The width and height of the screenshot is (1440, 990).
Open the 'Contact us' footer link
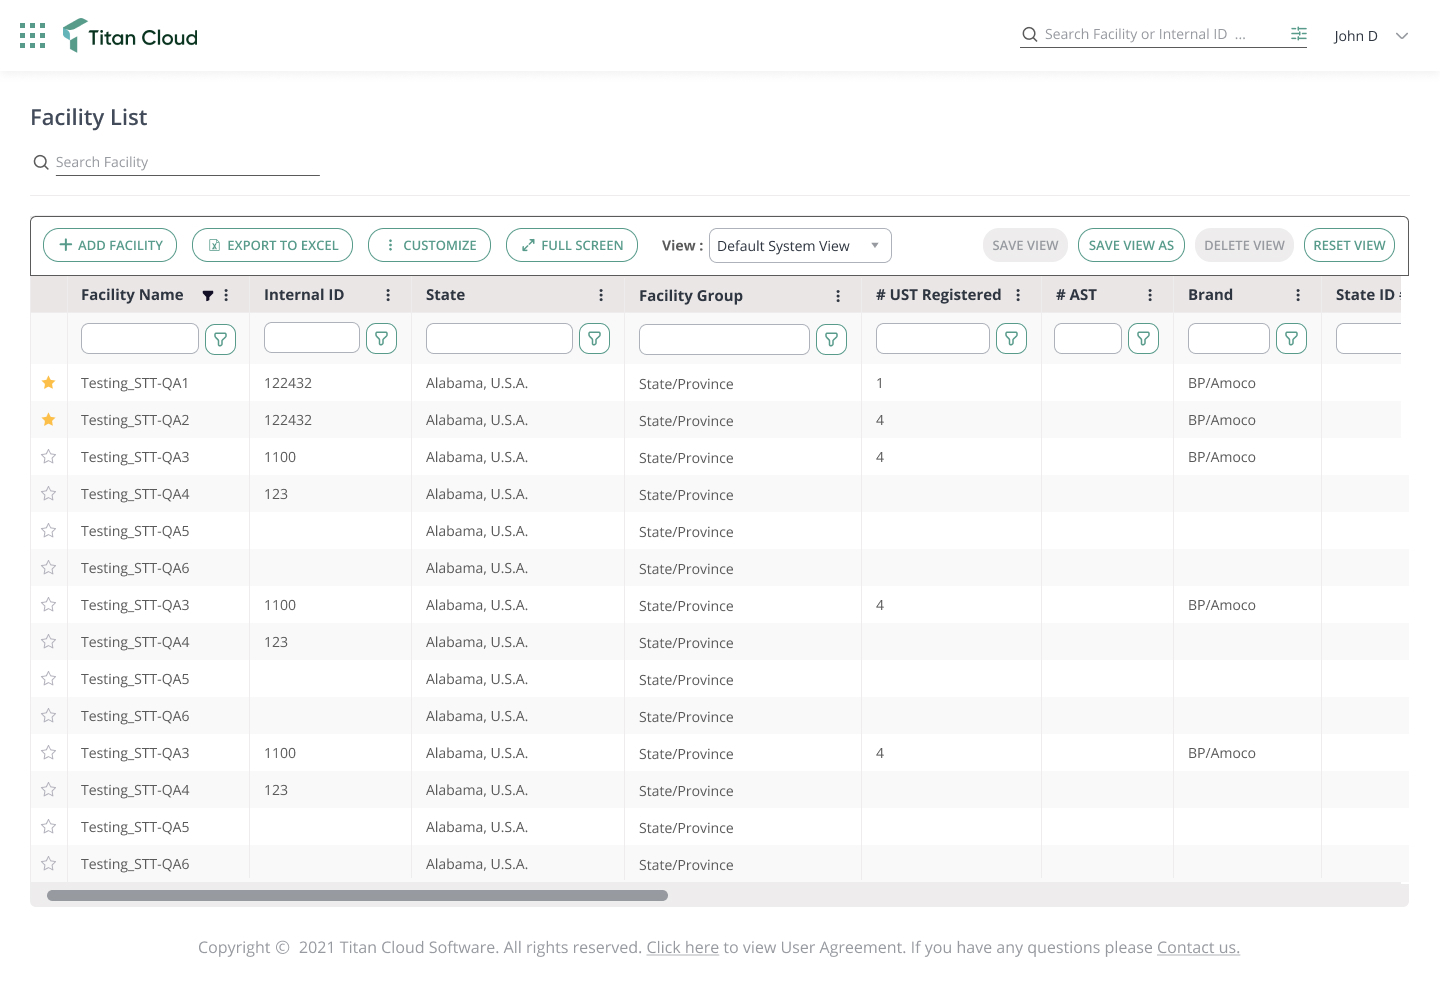1198,947
